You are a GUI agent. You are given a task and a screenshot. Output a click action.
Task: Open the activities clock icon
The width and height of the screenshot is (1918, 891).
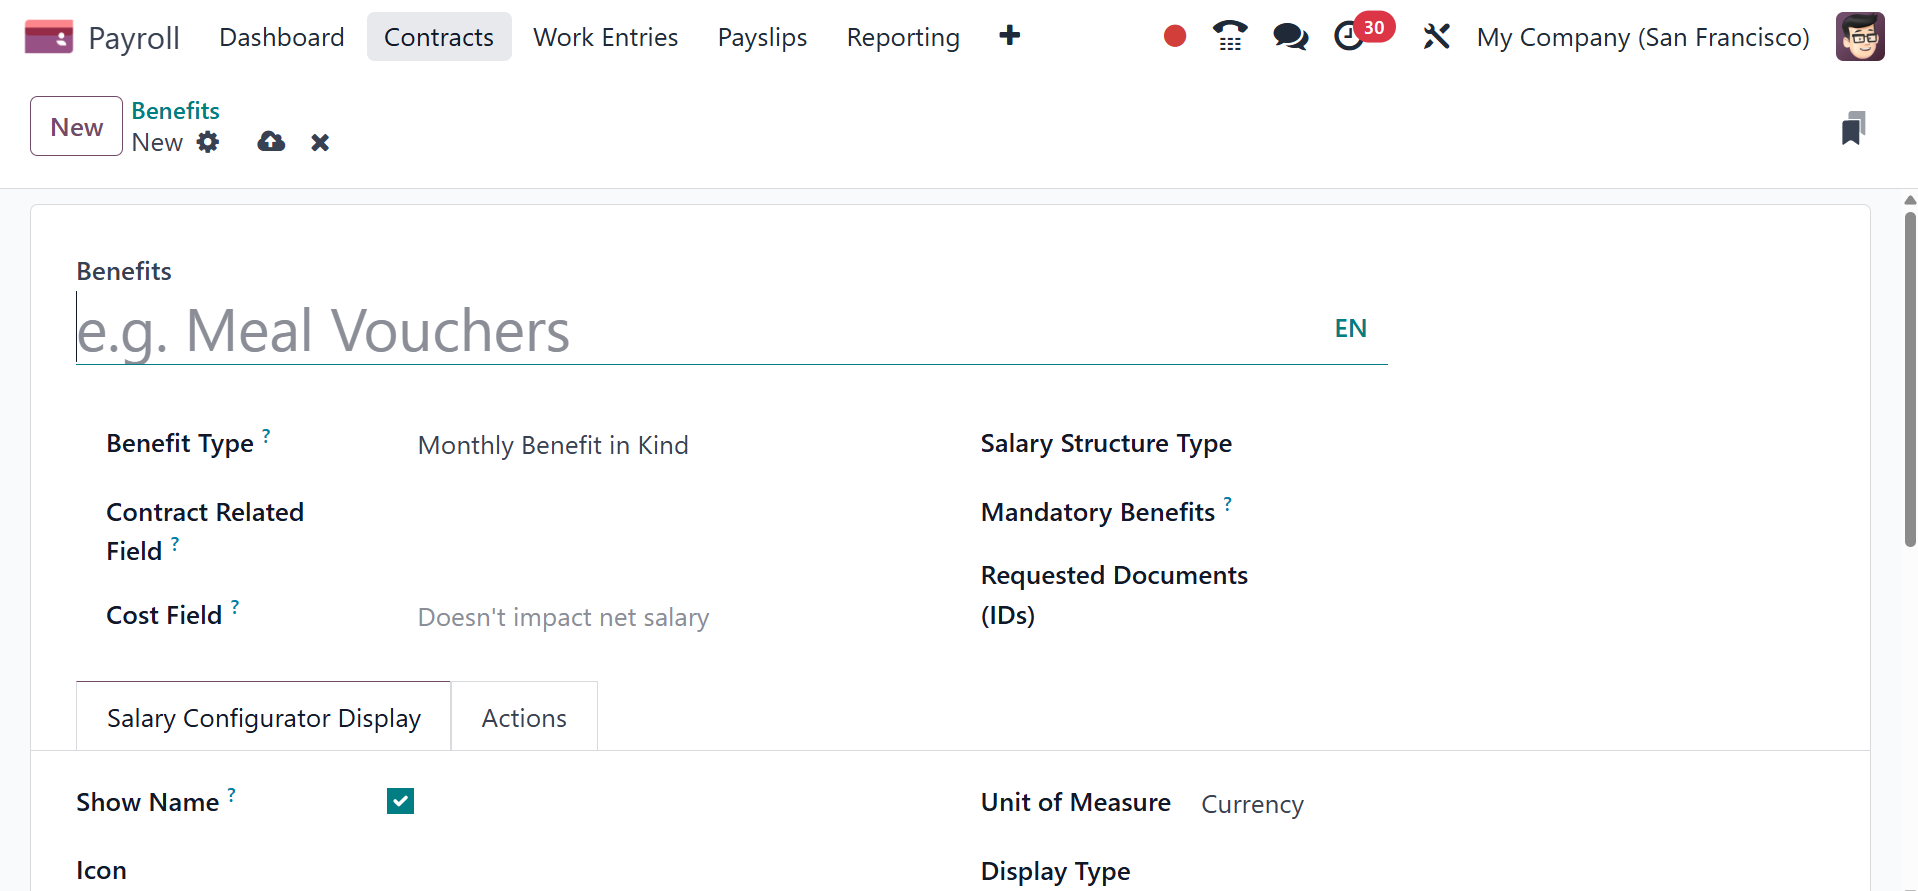(x=1349, y=37)
